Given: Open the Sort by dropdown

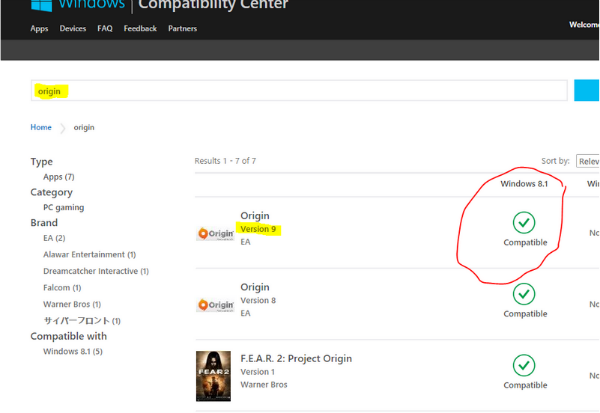Looking at the screenshot, I should pos(588,161).
